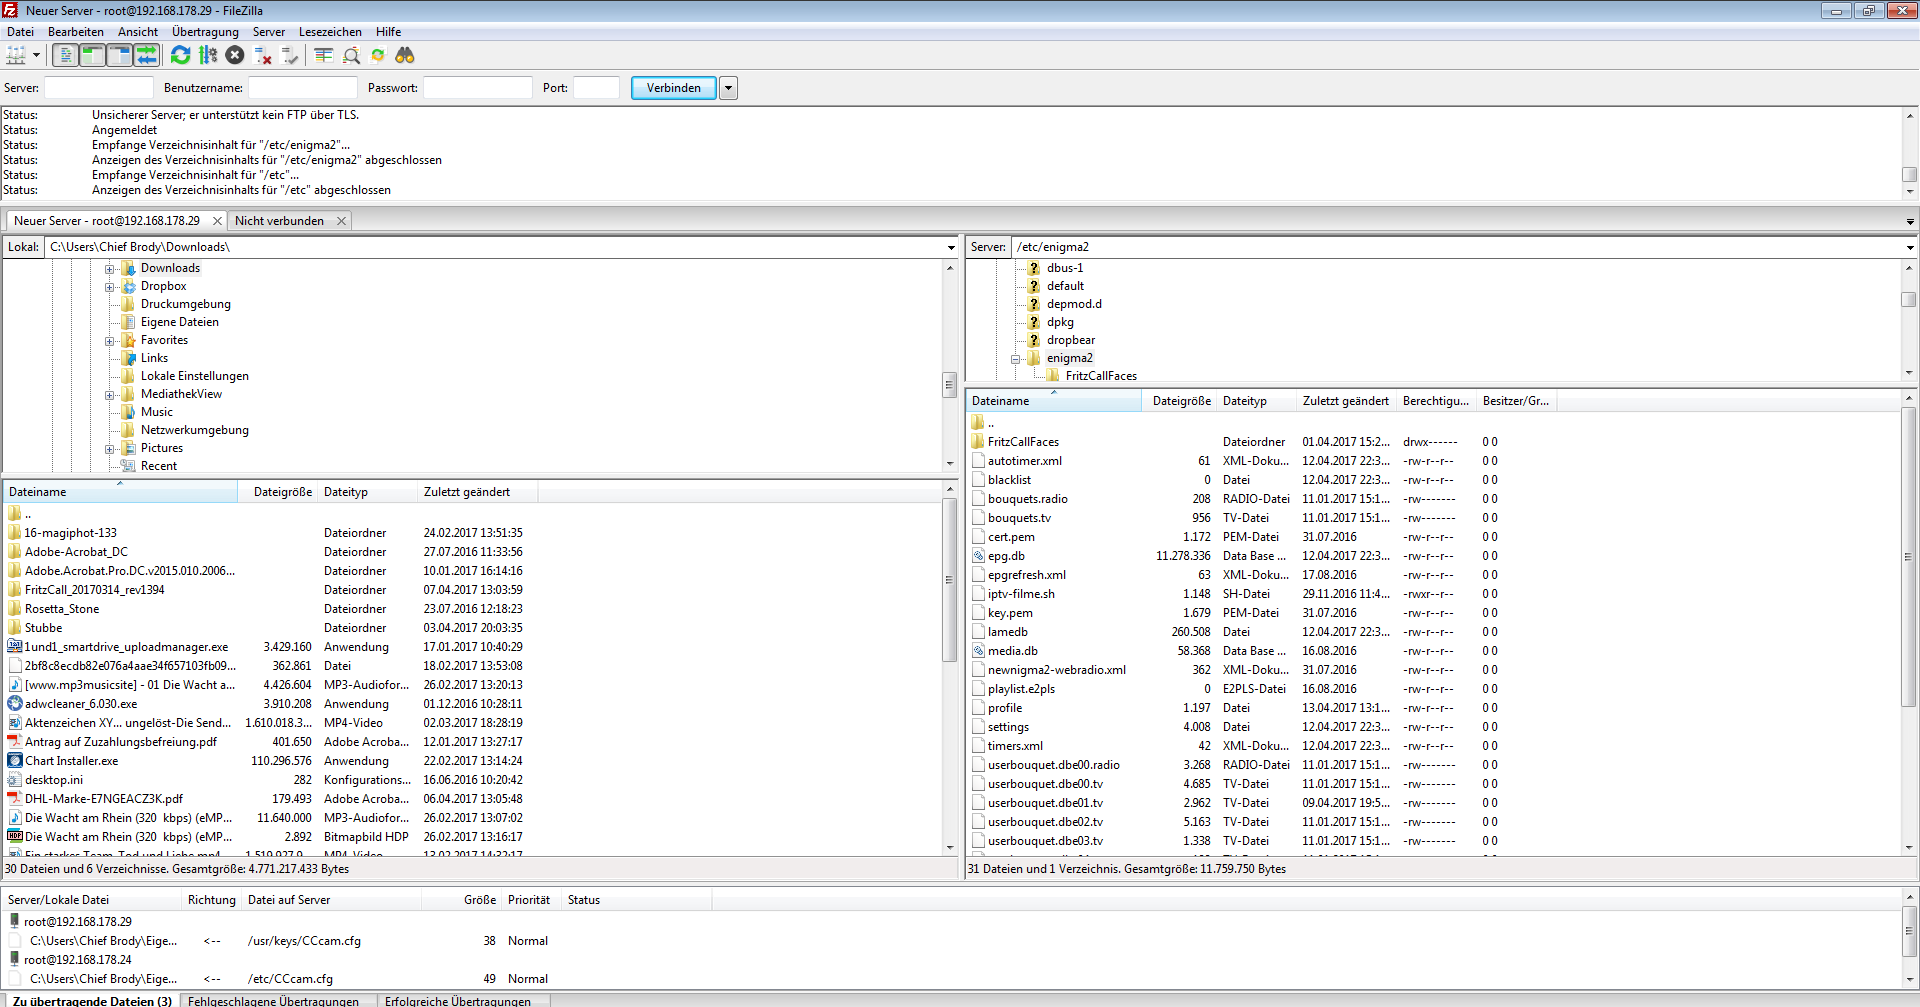Open the directory listing filters icon
Image resolution: width=1920 pixels, height=1007 pixels.
[323, 56]
